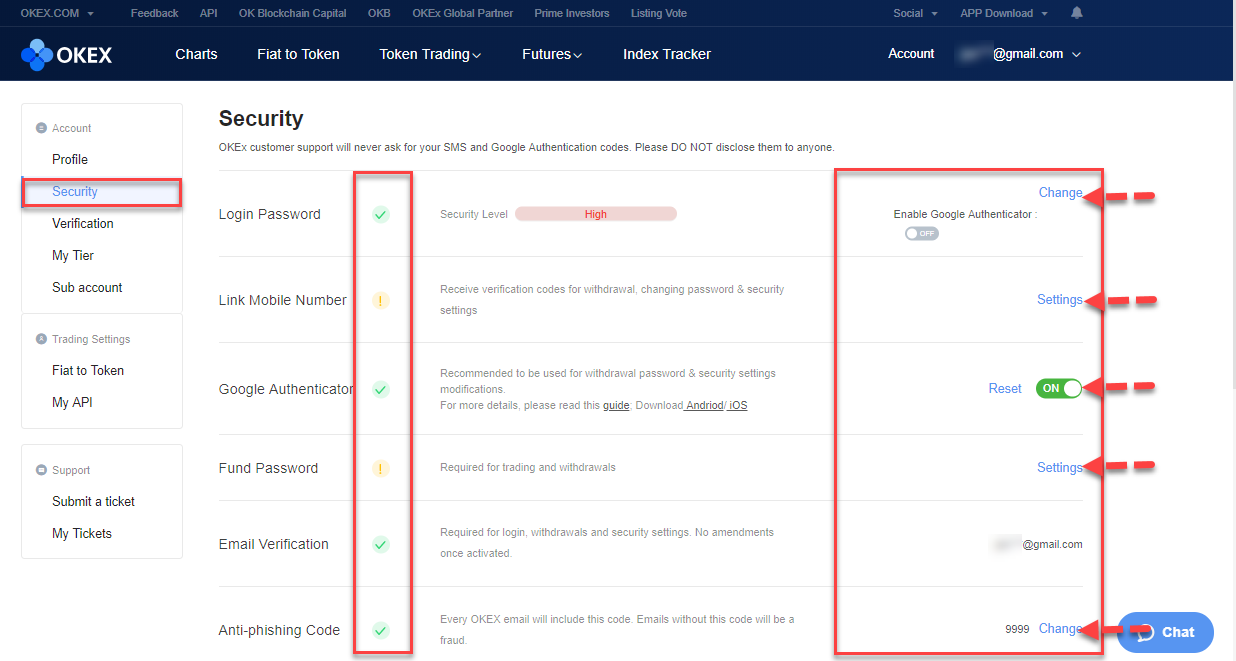Open the Account menu in header
1236x661 pixels.
(911, 54)
